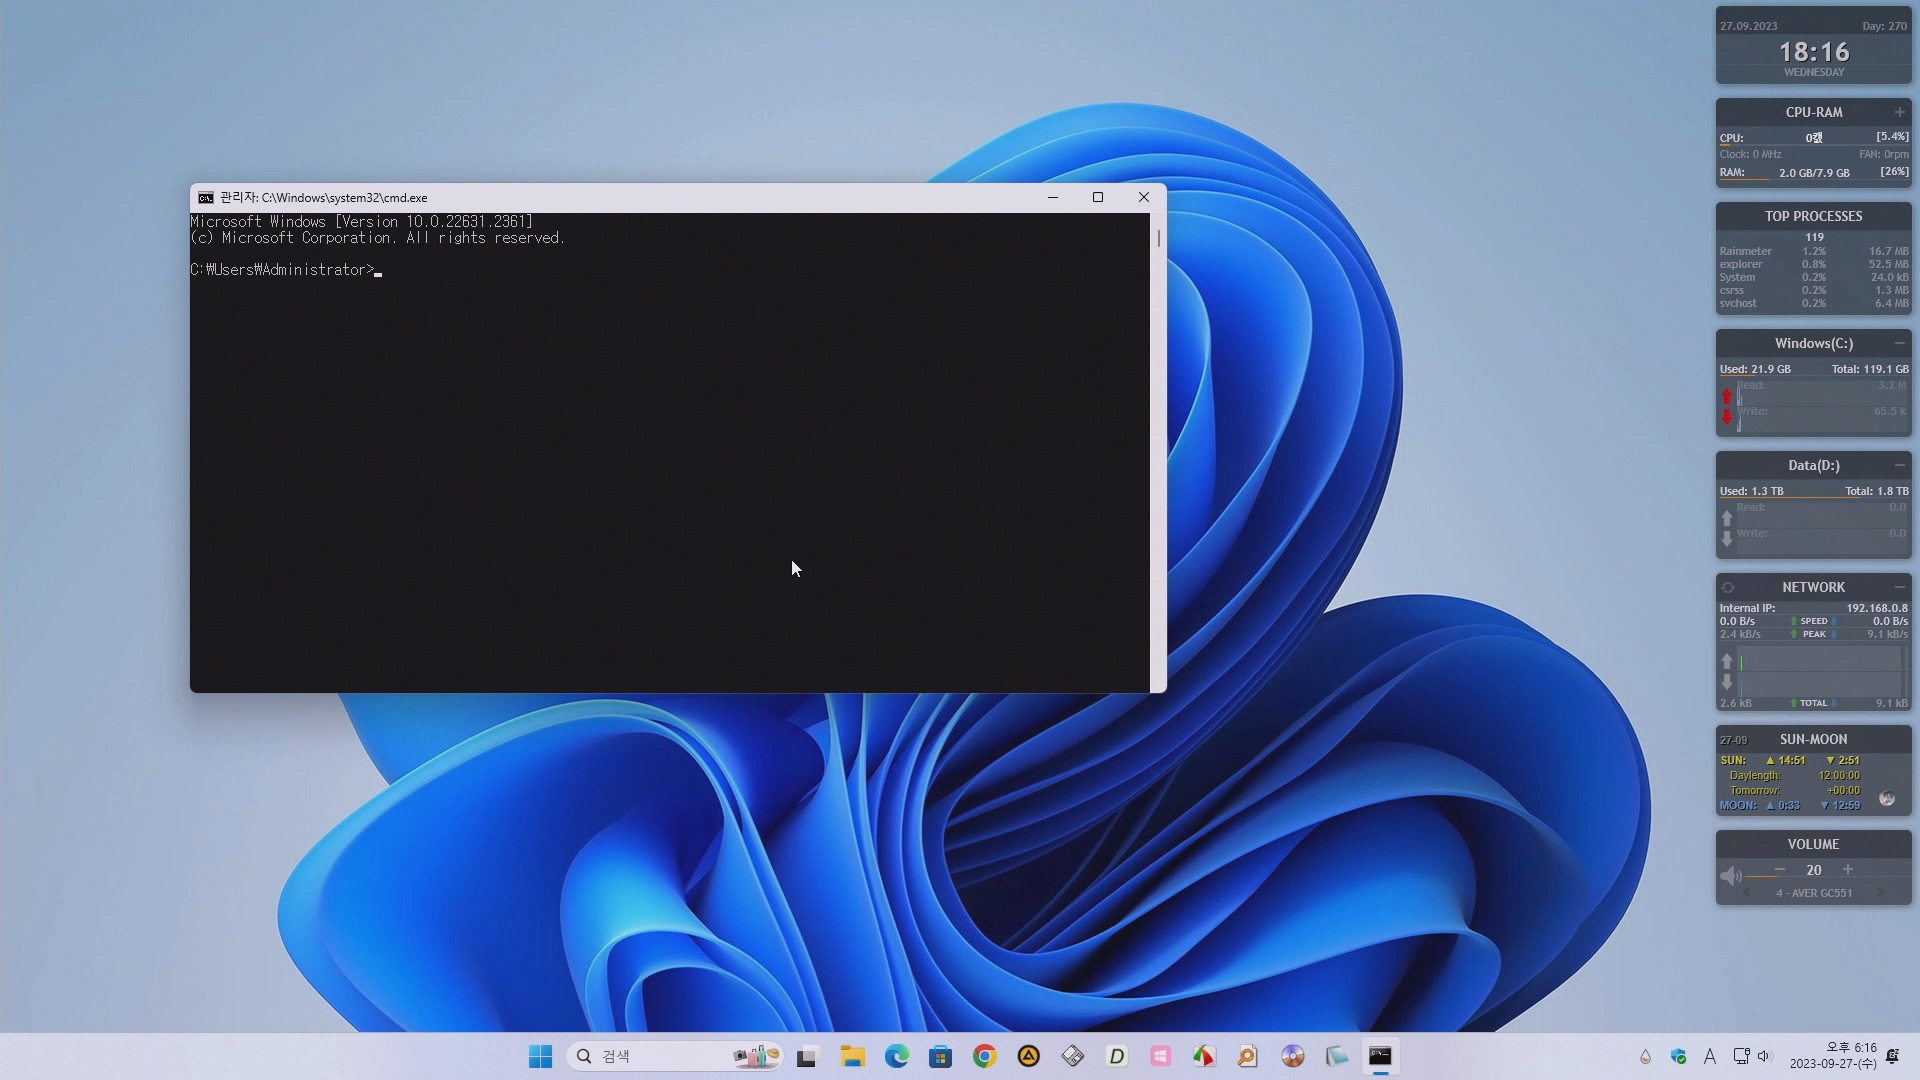Click the NETWORK widget refresh icon
This screenshot has height=1080, width=1920.
click(x=1728, y=587)
